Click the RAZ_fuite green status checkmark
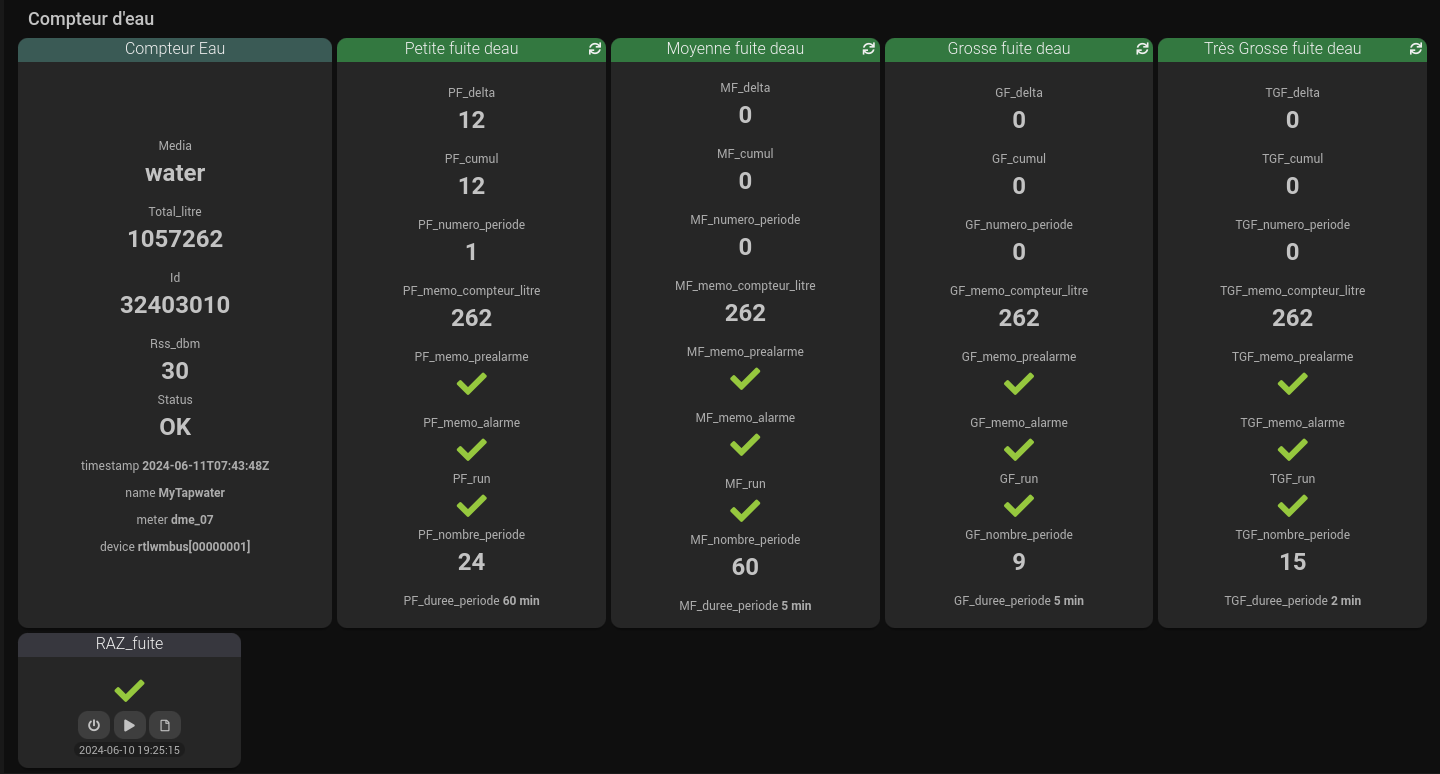 (x=129, y=690)
